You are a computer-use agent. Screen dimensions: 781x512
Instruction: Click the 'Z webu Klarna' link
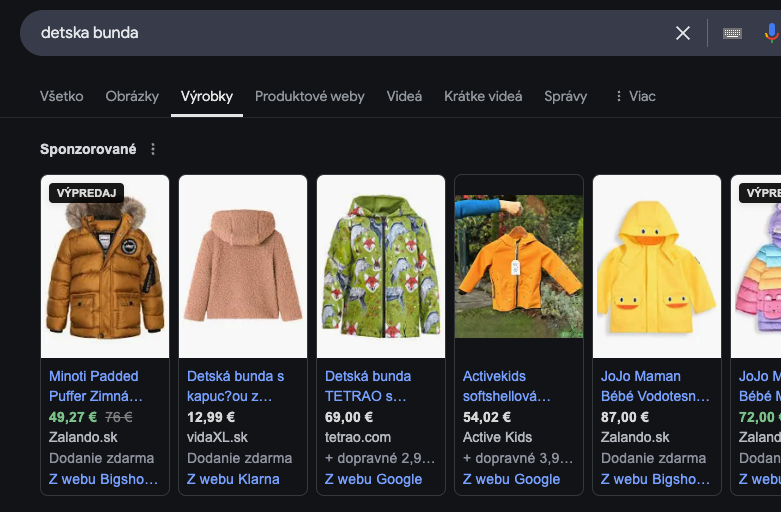(233, 479)
